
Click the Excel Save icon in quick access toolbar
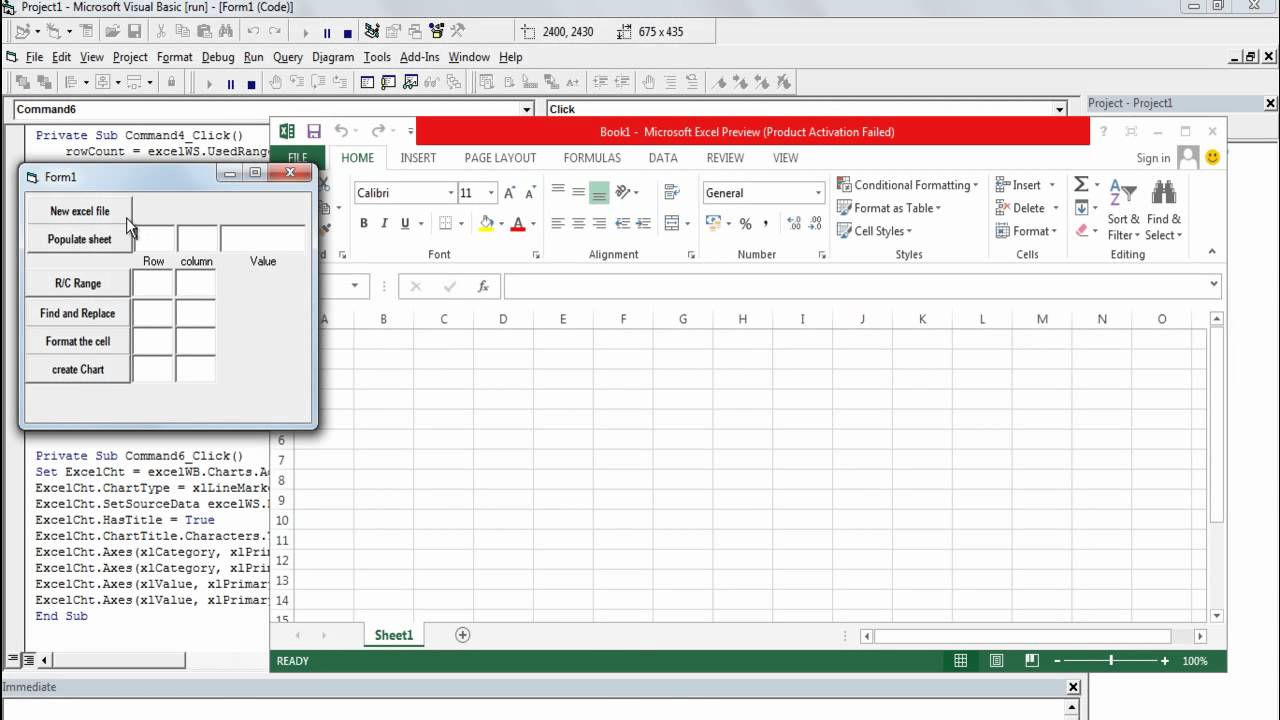click(x=314, y=131)
